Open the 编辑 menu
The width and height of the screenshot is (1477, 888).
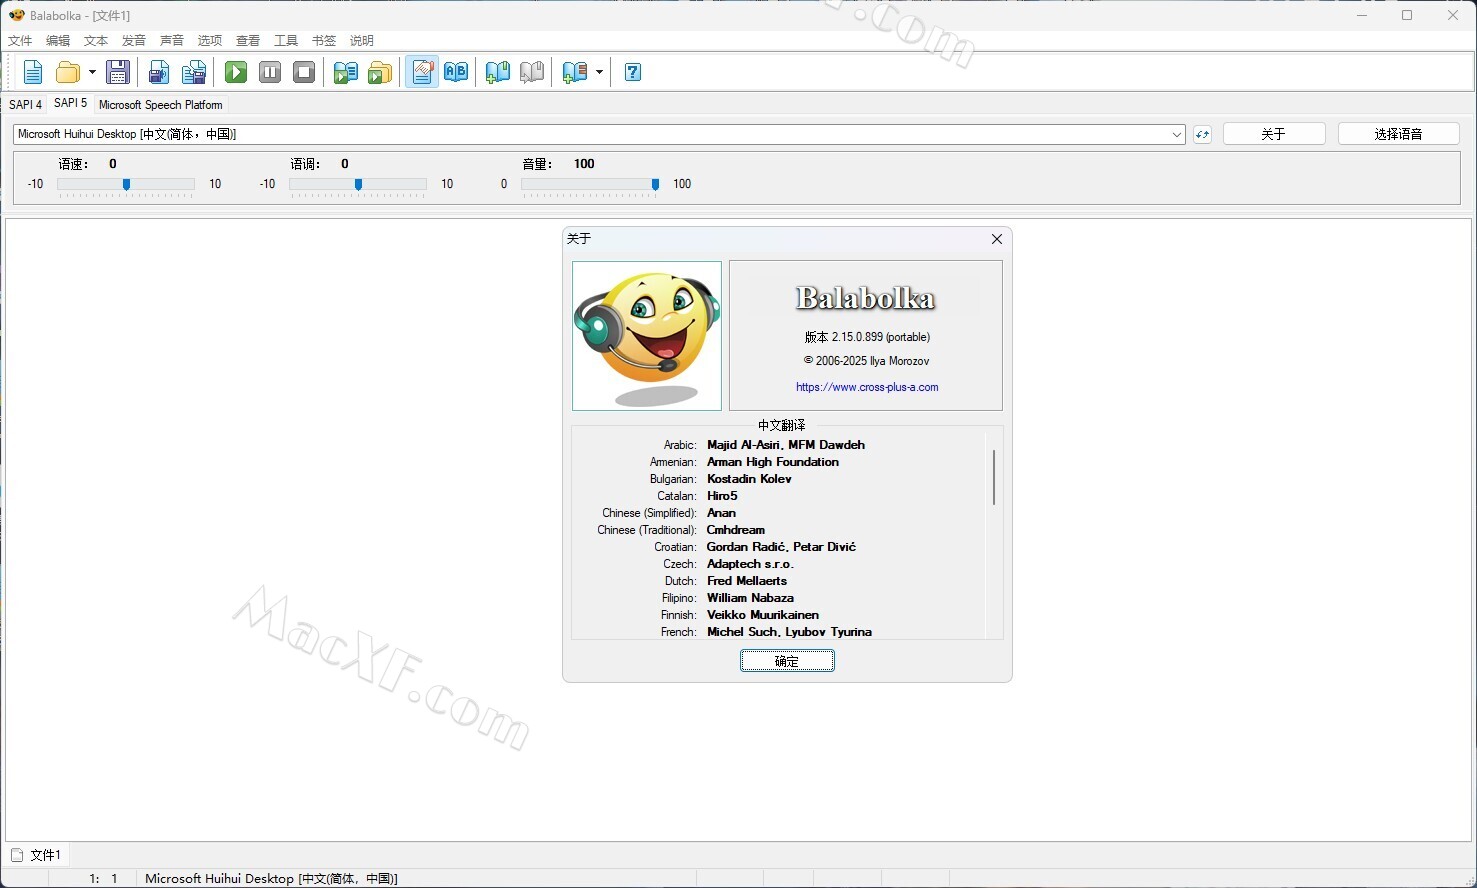(58, 41)
